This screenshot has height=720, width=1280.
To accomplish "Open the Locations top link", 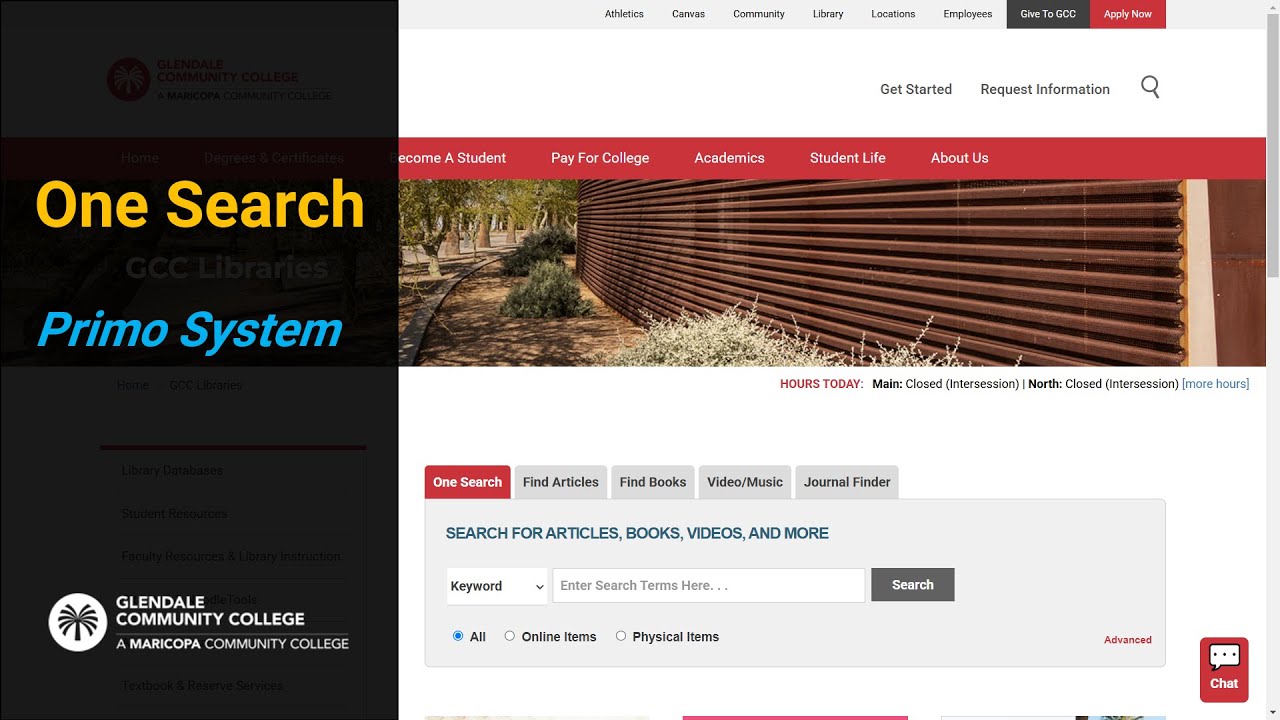I will point(893,14).
